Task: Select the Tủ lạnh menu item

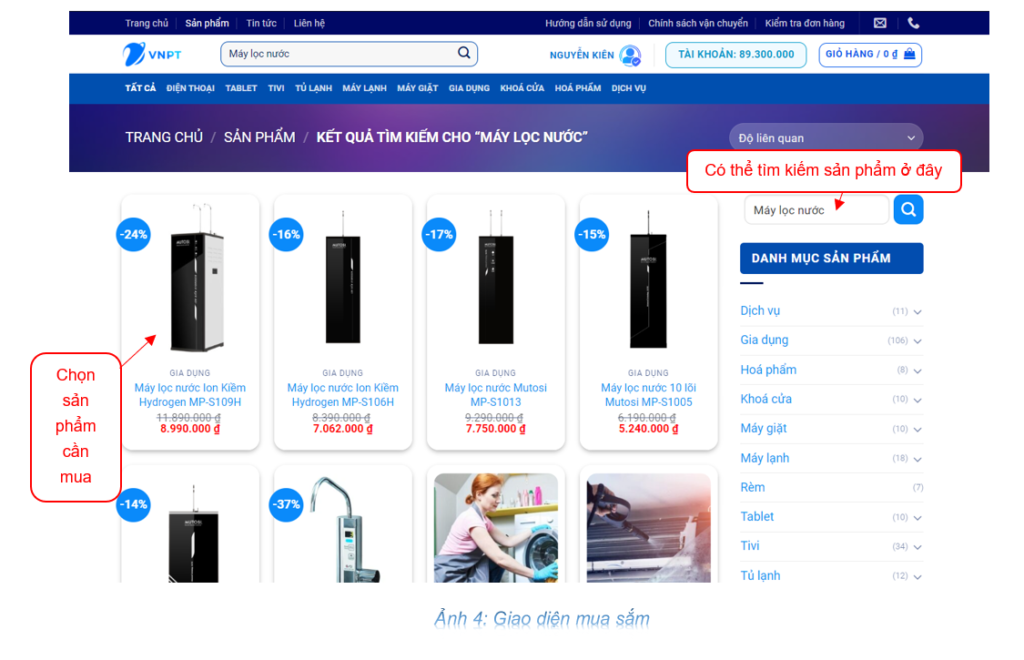Action: click(313, 88)
